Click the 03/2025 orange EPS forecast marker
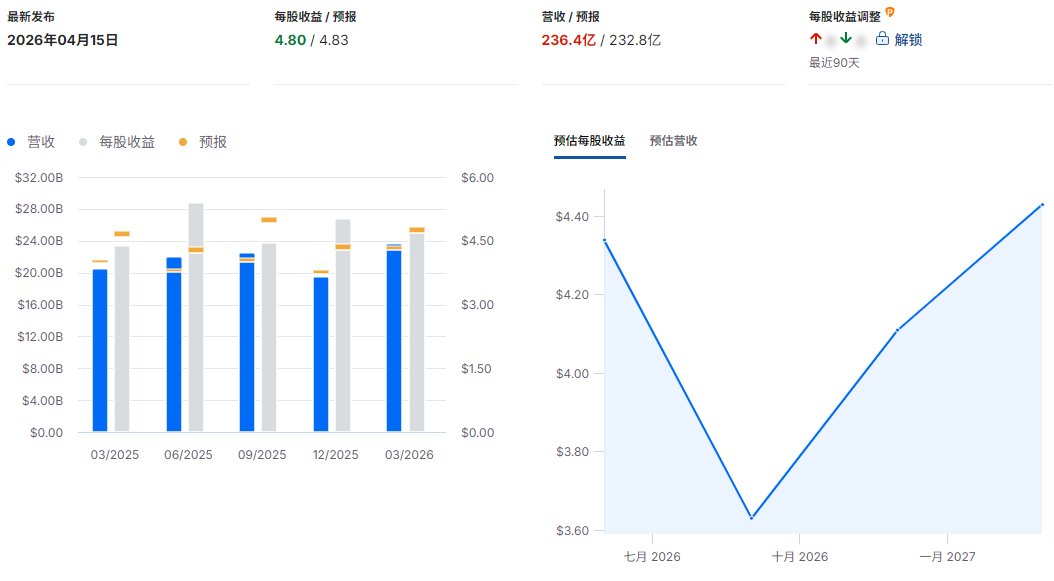The image size is (1054, 581). pos(122,234)
